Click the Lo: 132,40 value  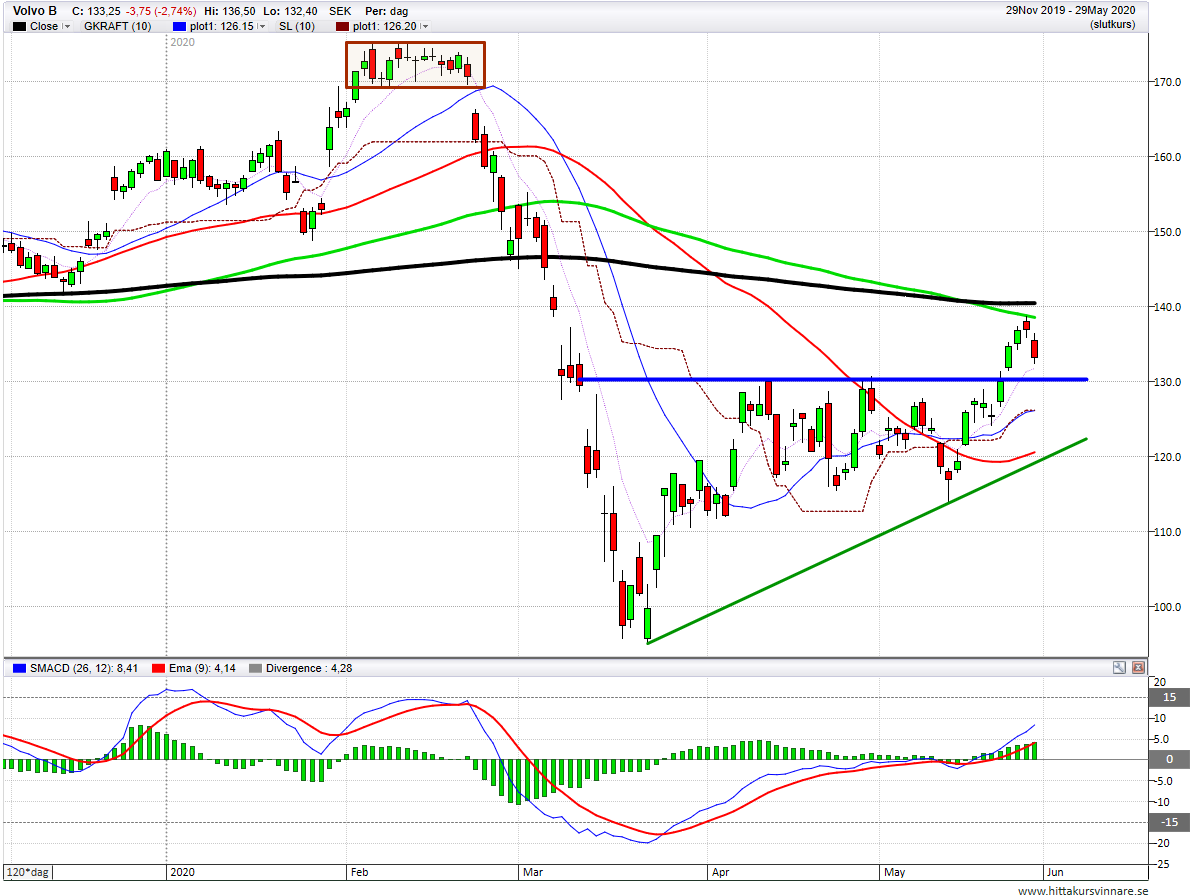[x=291, y=11]
